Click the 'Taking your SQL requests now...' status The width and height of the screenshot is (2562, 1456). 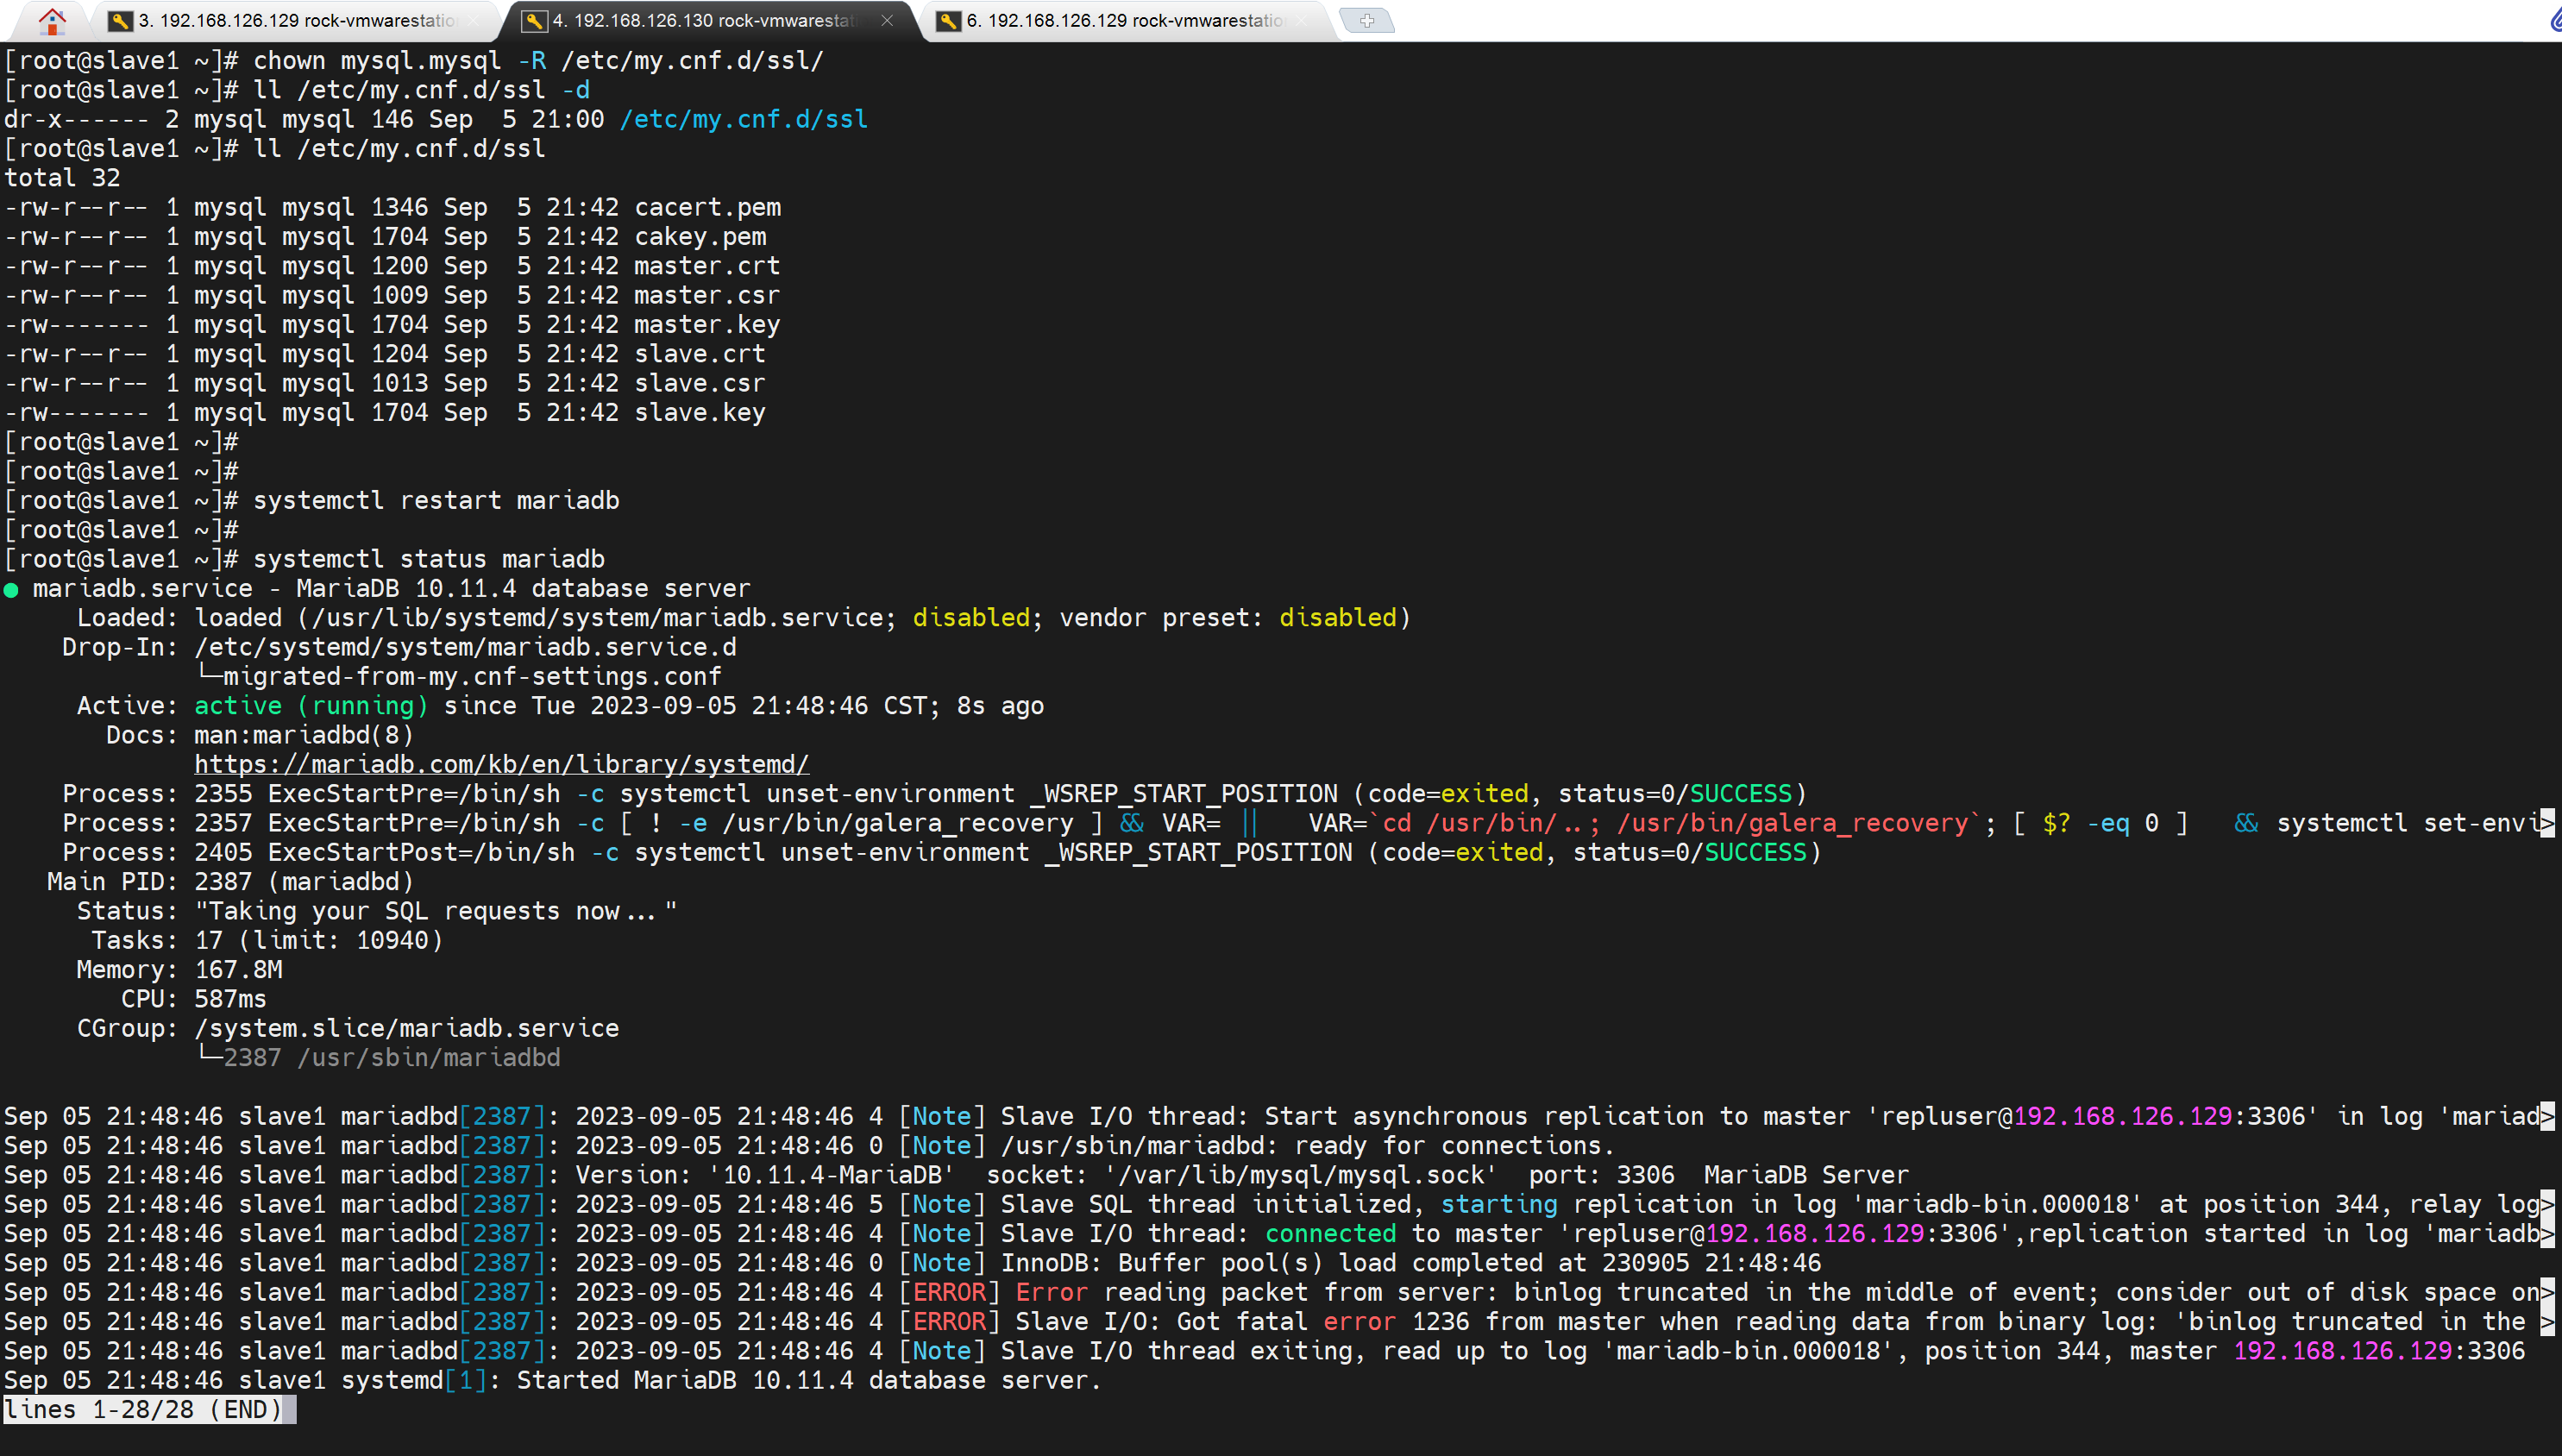436,912
